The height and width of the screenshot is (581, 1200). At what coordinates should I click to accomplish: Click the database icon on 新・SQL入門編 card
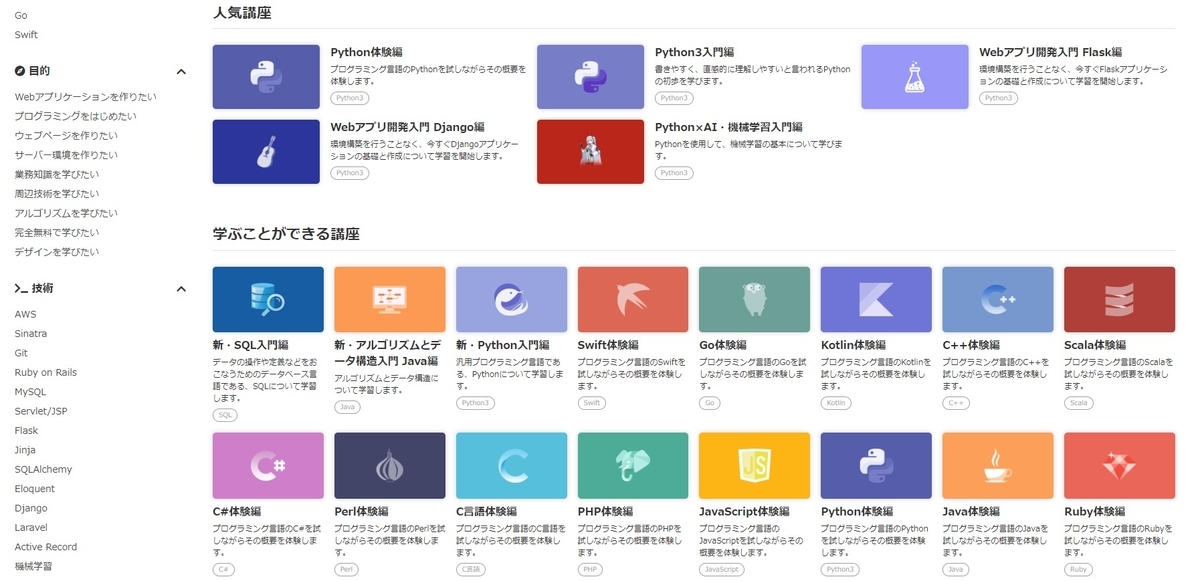(268, 299)
